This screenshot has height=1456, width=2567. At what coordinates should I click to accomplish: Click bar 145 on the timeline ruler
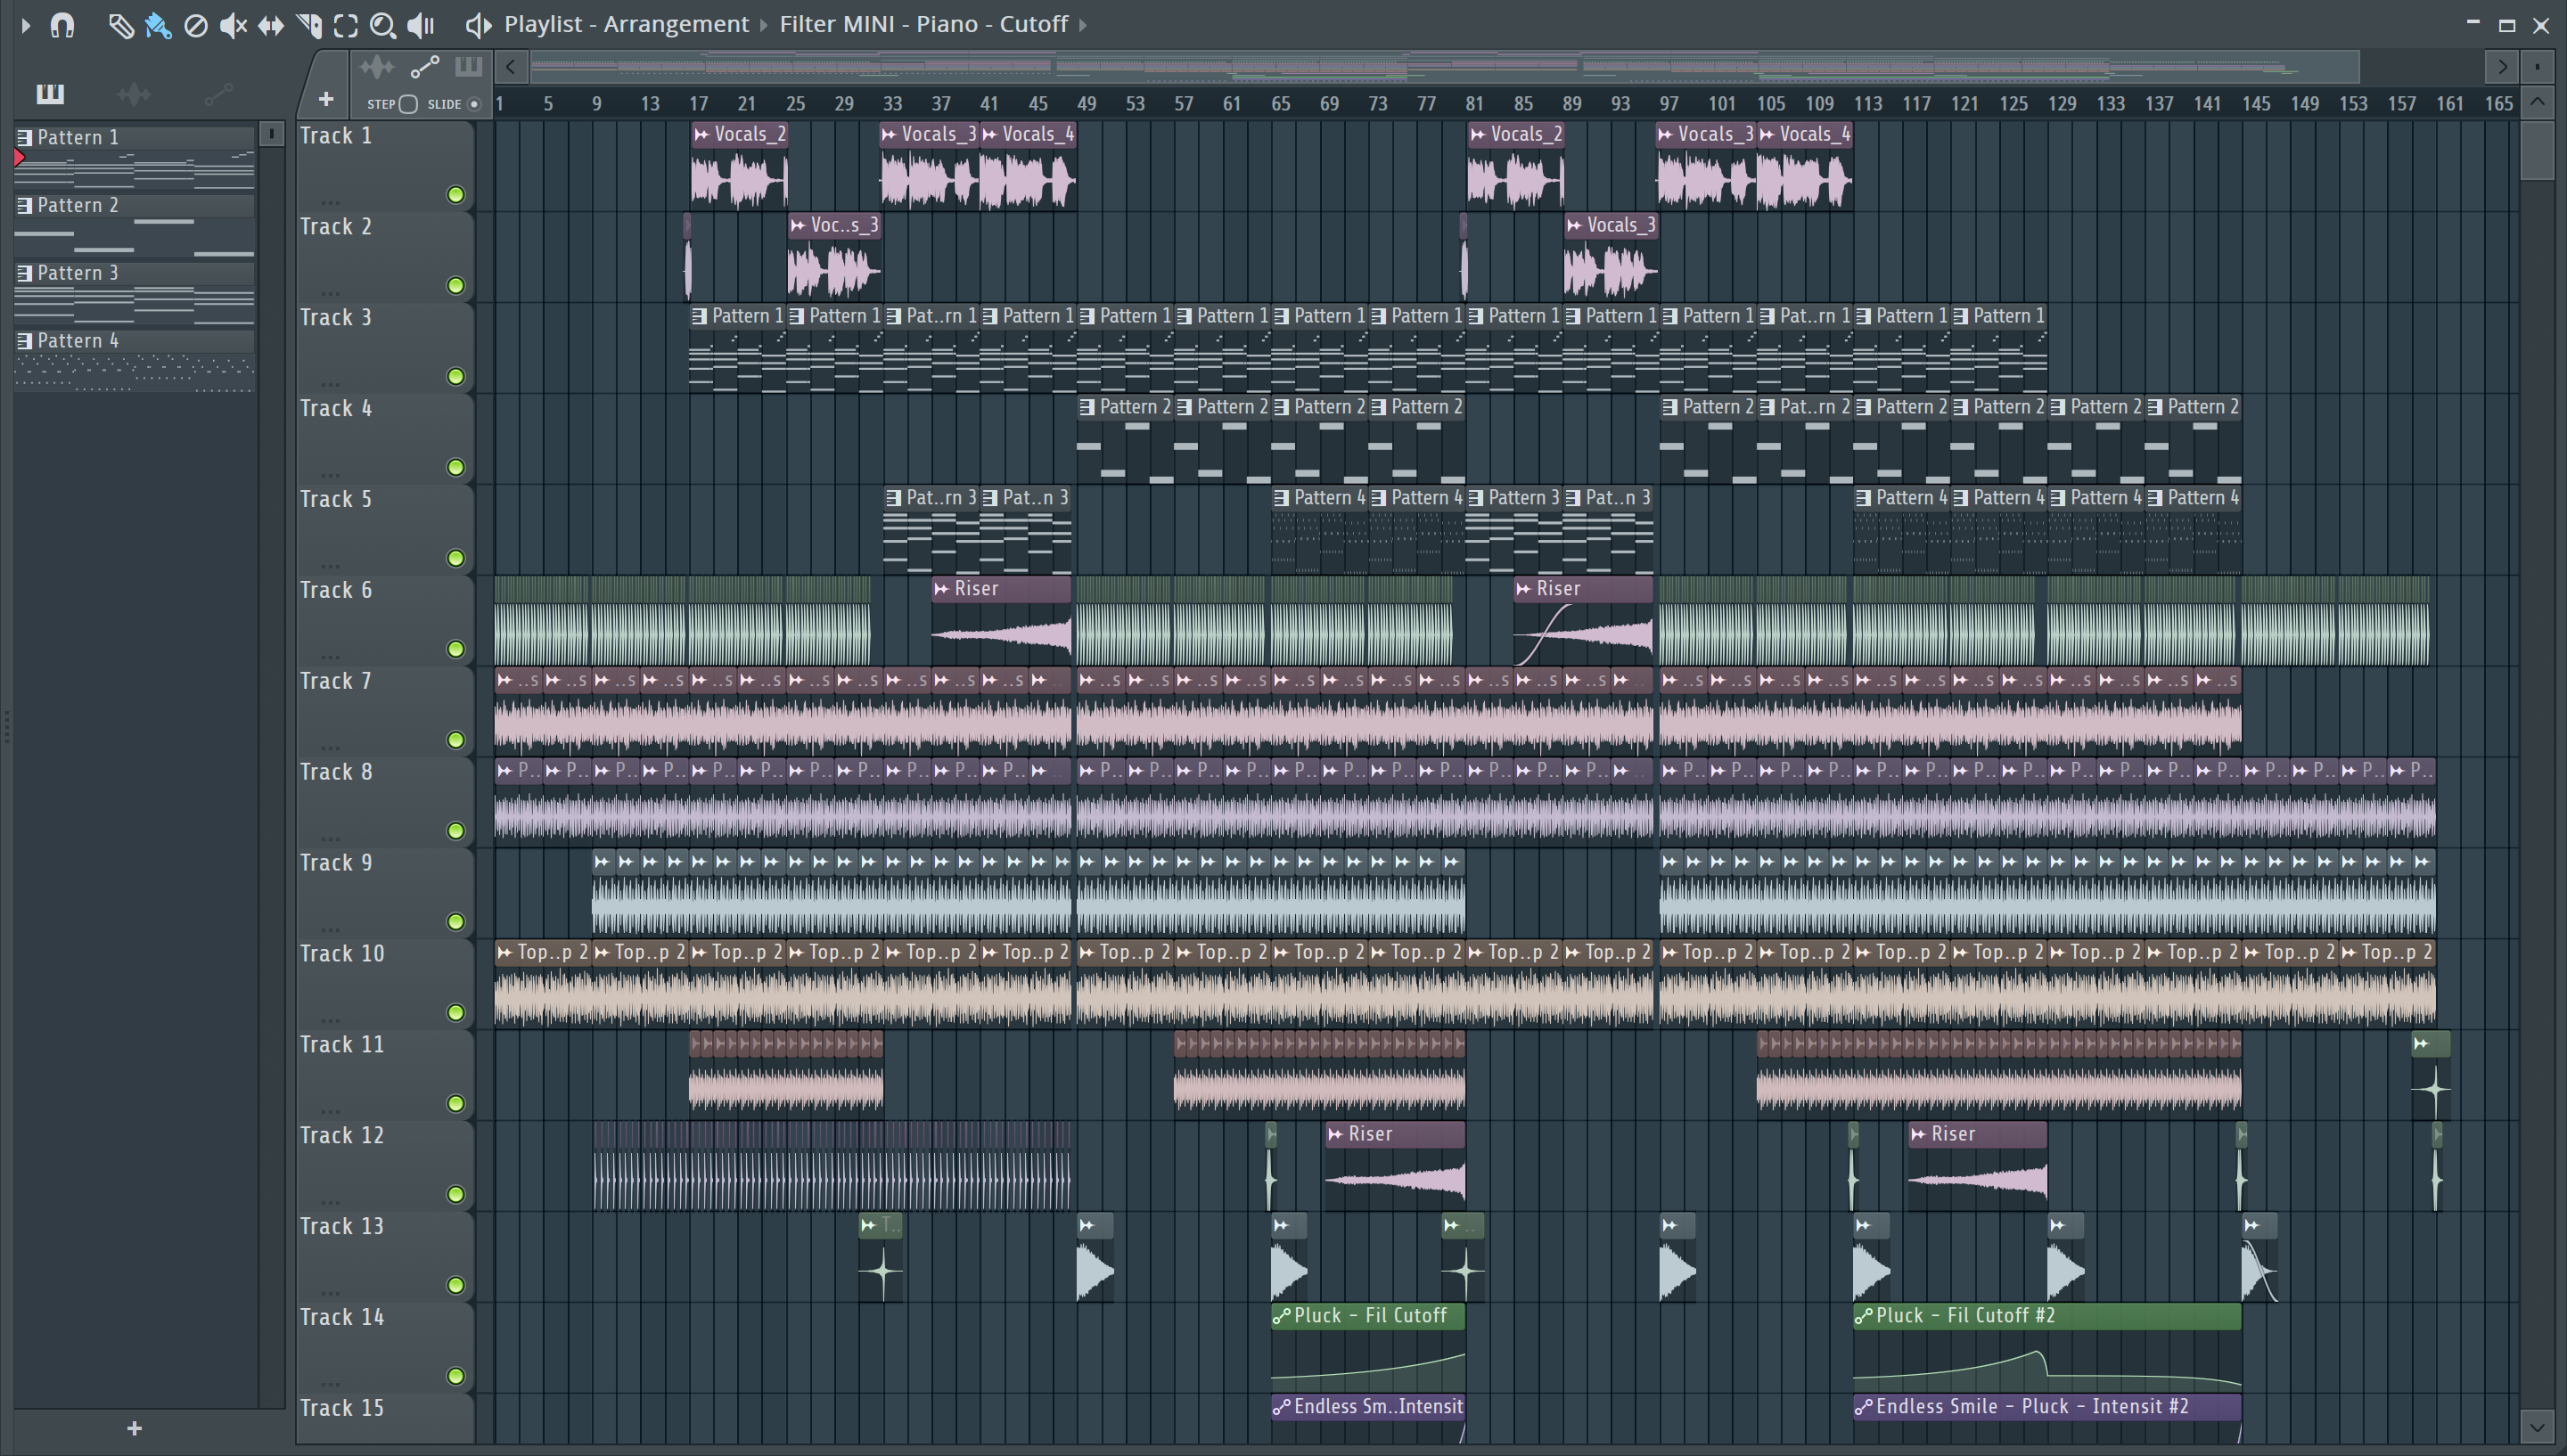tap(2255, 103)
